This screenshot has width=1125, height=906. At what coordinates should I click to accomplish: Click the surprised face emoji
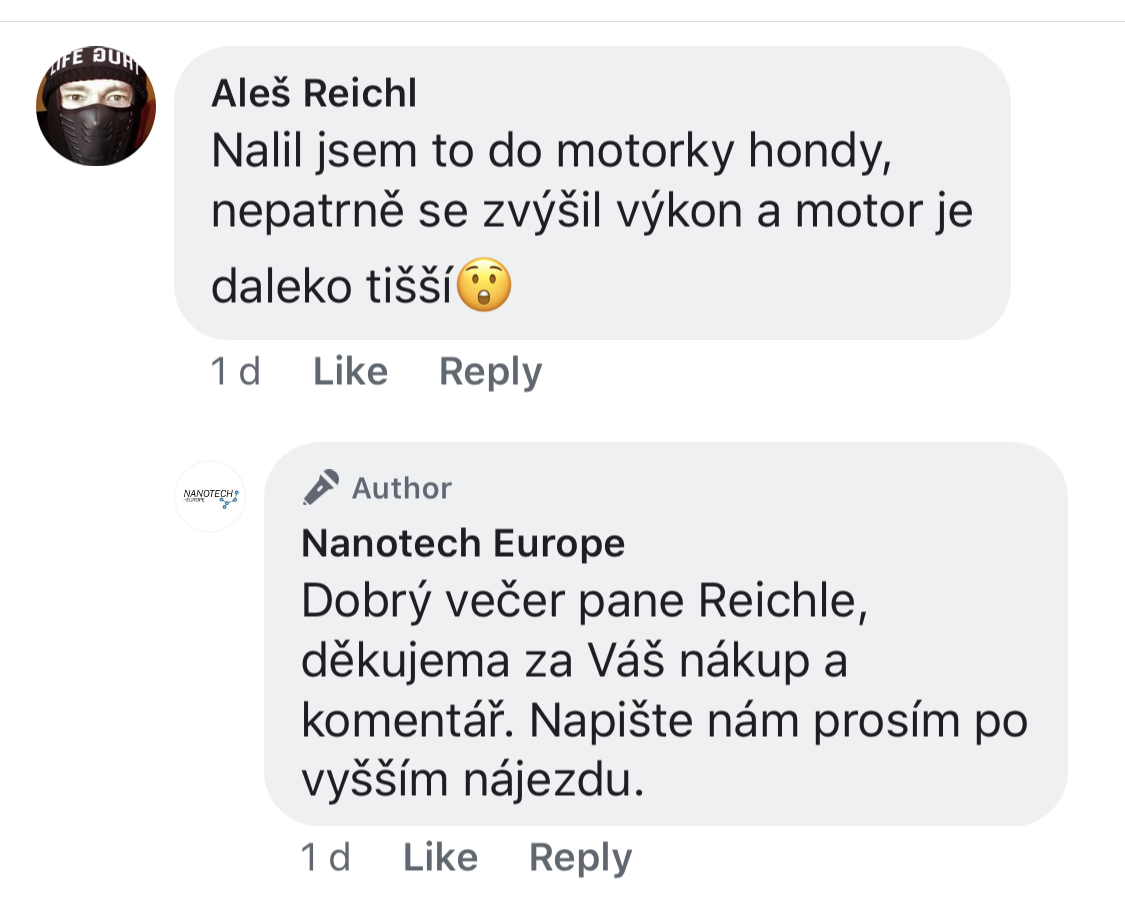point(484,288)
